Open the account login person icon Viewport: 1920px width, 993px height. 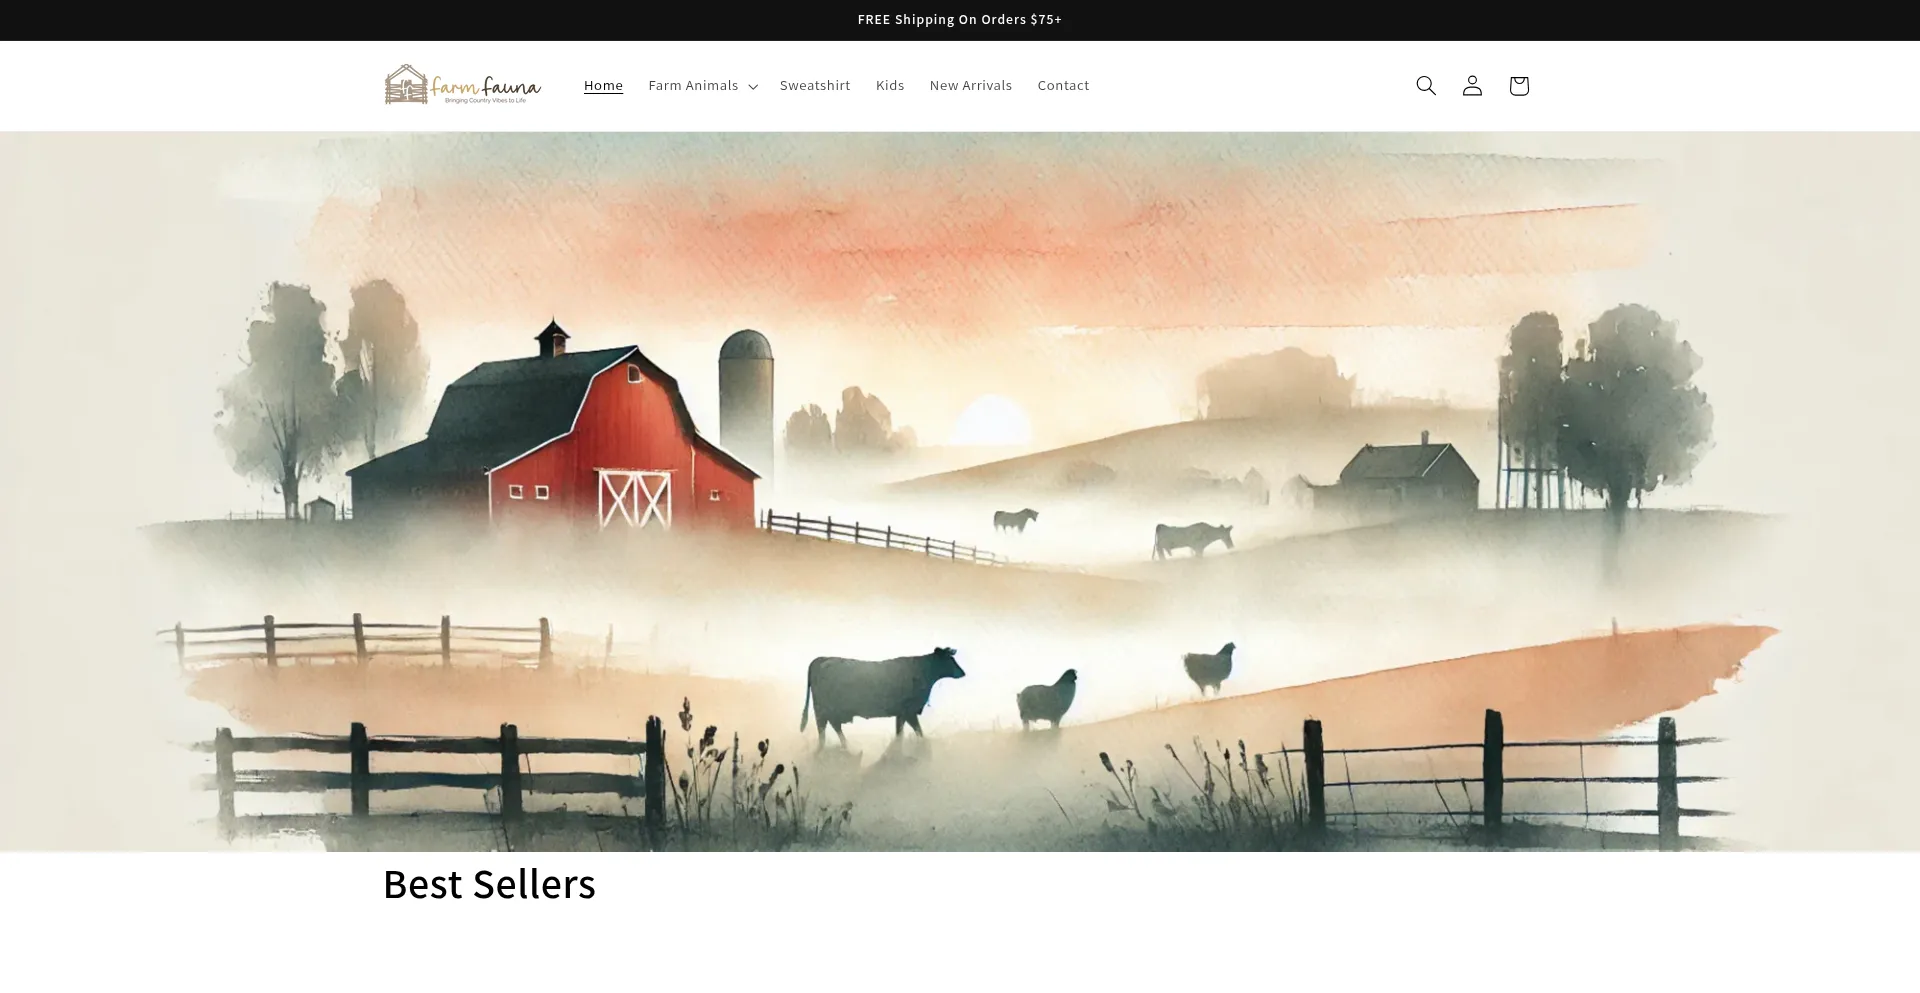pos(1472,86)
